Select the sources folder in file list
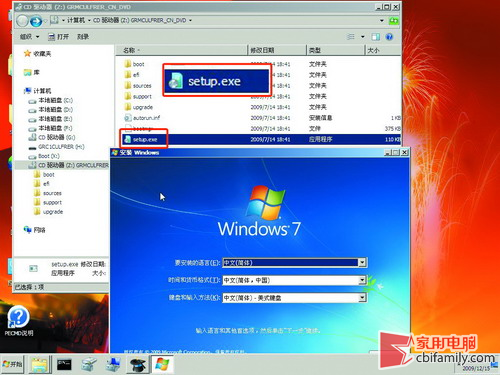This screenshot has width=500, height=375. click(138, 86)
